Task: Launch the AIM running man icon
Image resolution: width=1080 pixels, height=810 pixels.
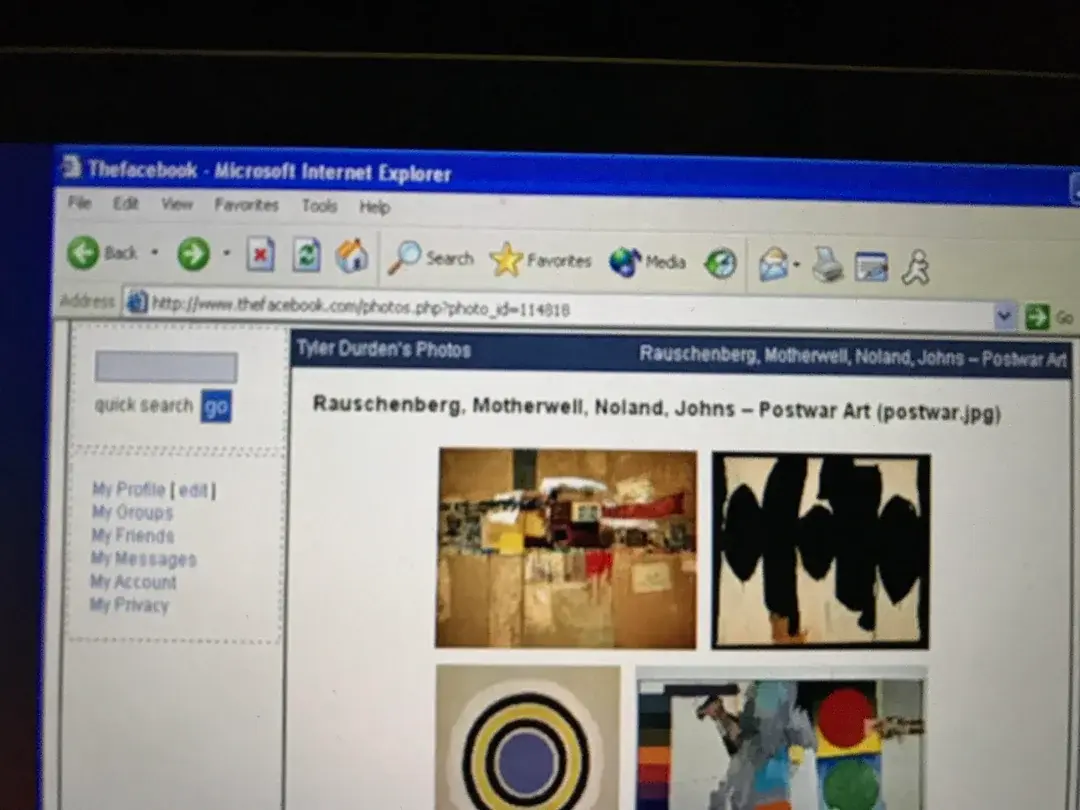Action: click(x=916, y=267)
